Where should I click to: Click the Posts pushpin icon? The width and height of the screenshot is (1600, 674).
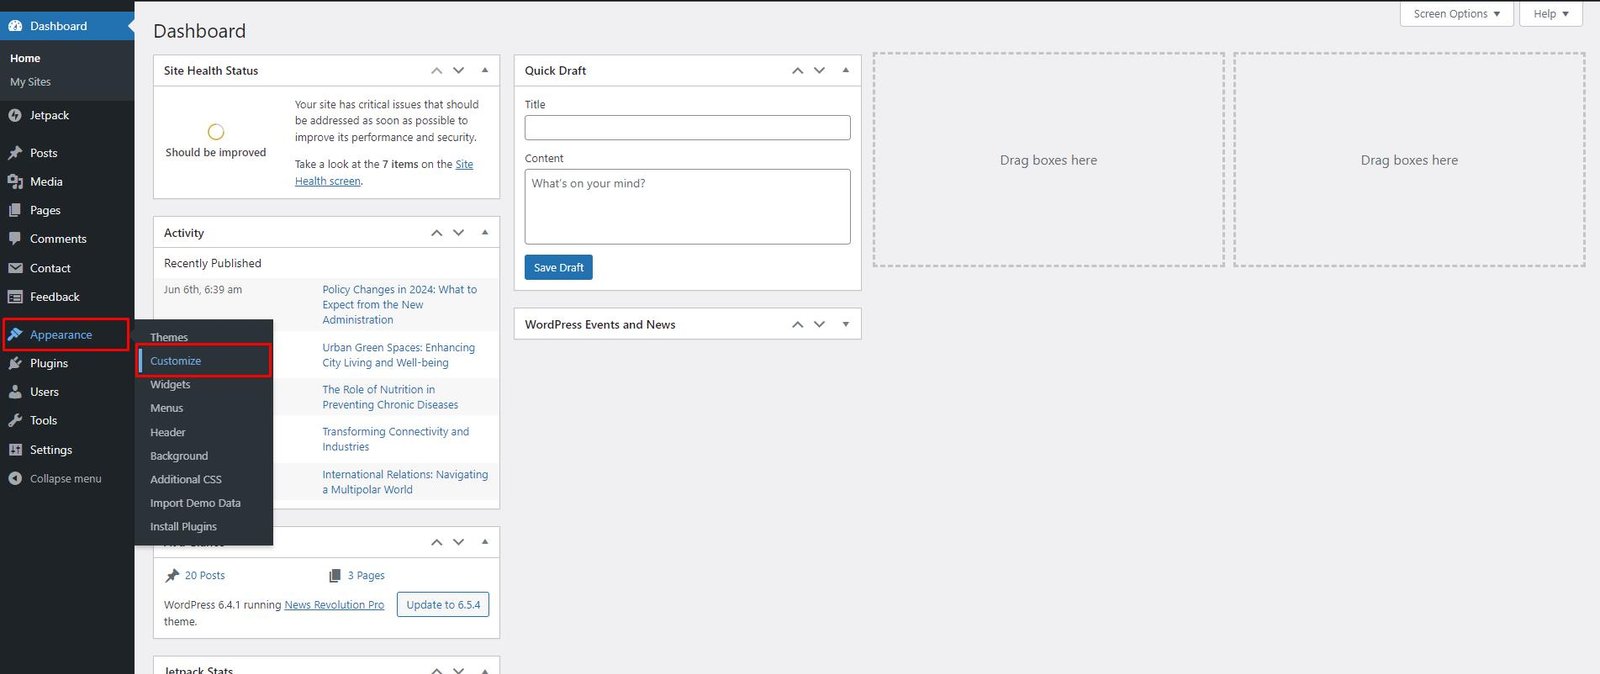coord(15,153)
